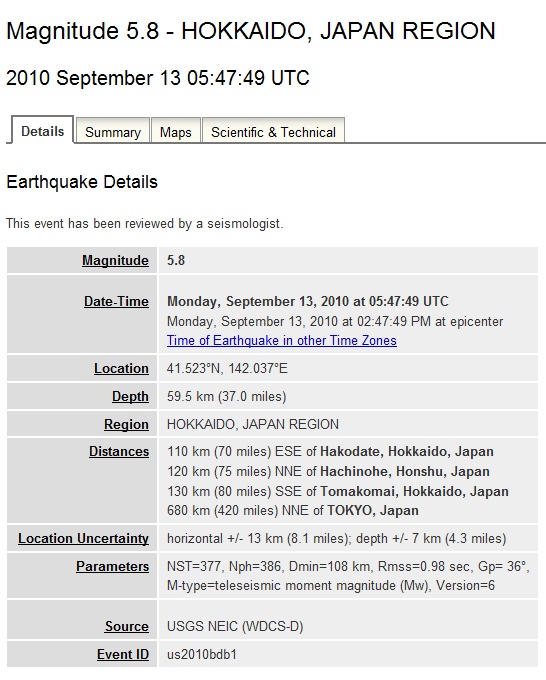The width and height of the screenshot is (546, 680).
Task: Click the event ID value us2010bdb1
Action: tap(202, 654)
